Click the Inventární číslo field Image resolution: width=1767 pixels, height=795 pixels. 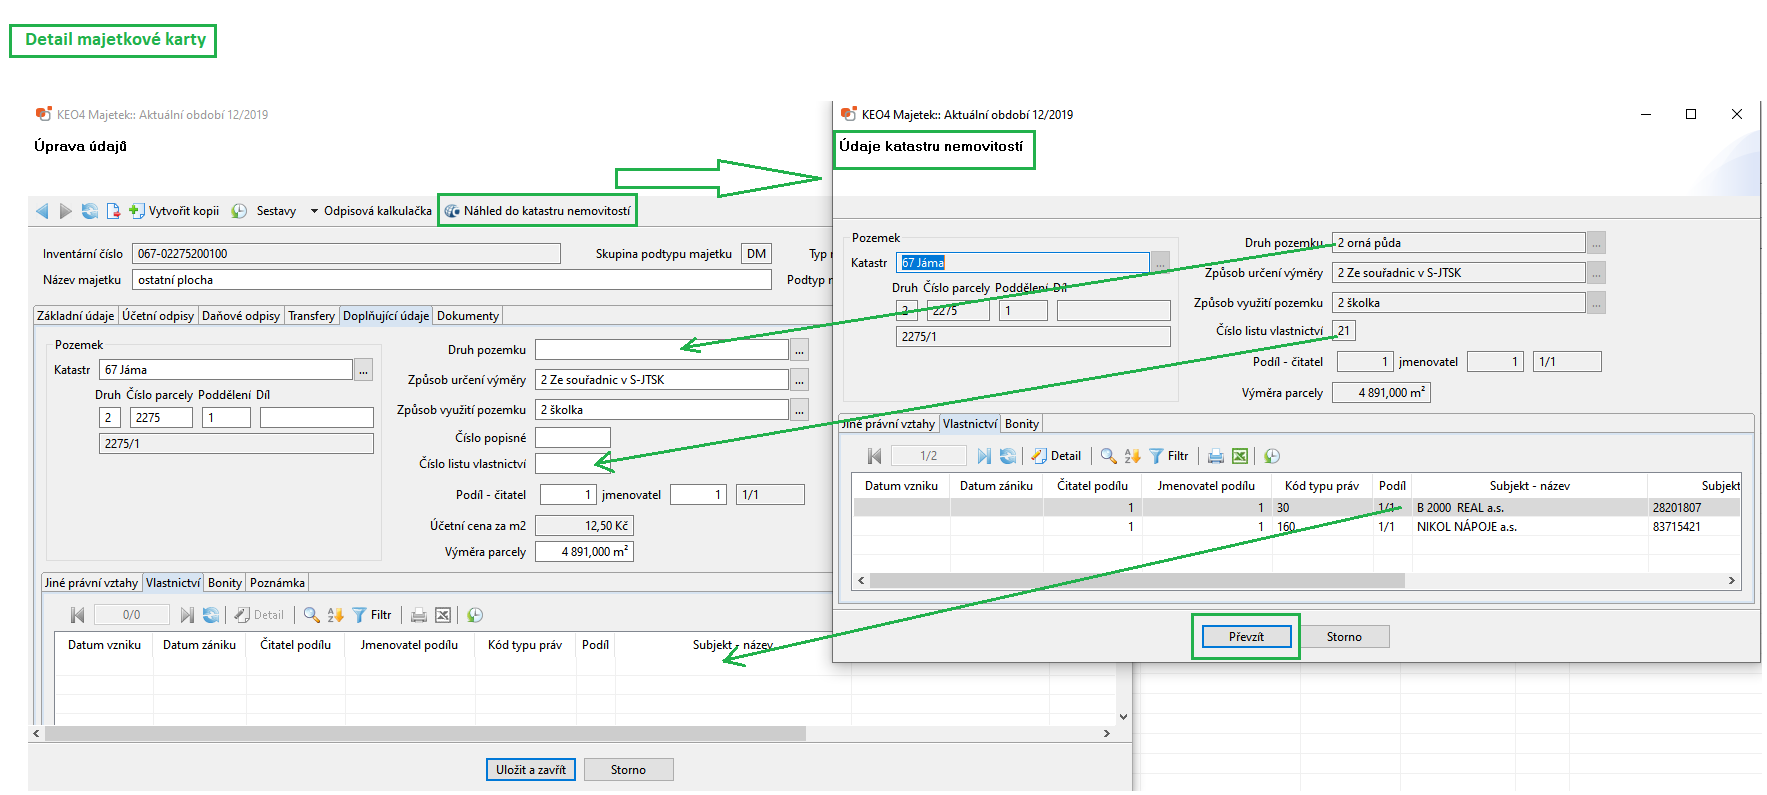tap(346, 254)
